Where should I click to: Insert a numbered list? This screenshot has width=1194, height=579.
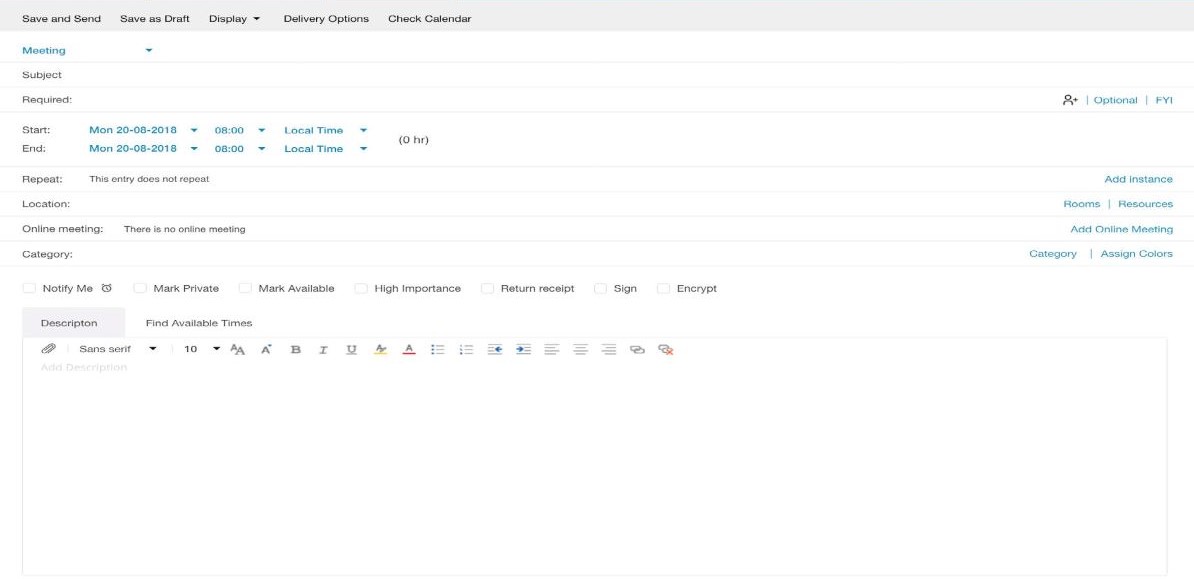pyautogui.click(x=466, y=349)
